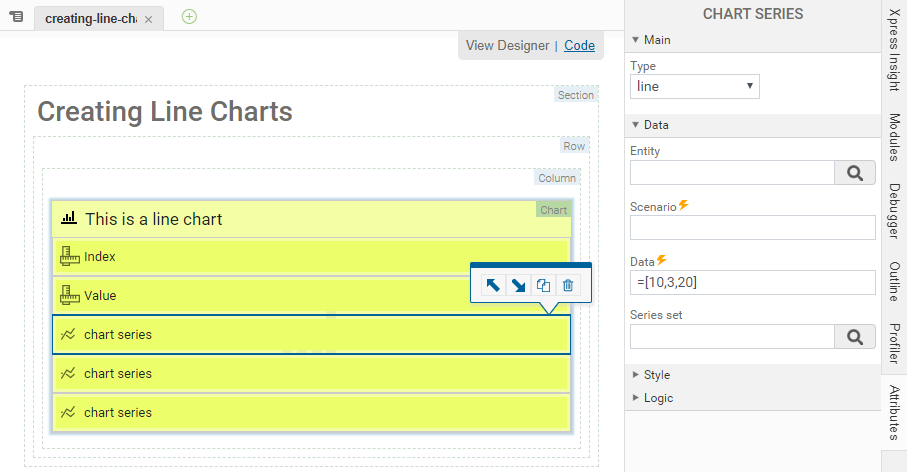Add a new tab with green plus icon
907x472 pixels.
[x=189, y=17]
